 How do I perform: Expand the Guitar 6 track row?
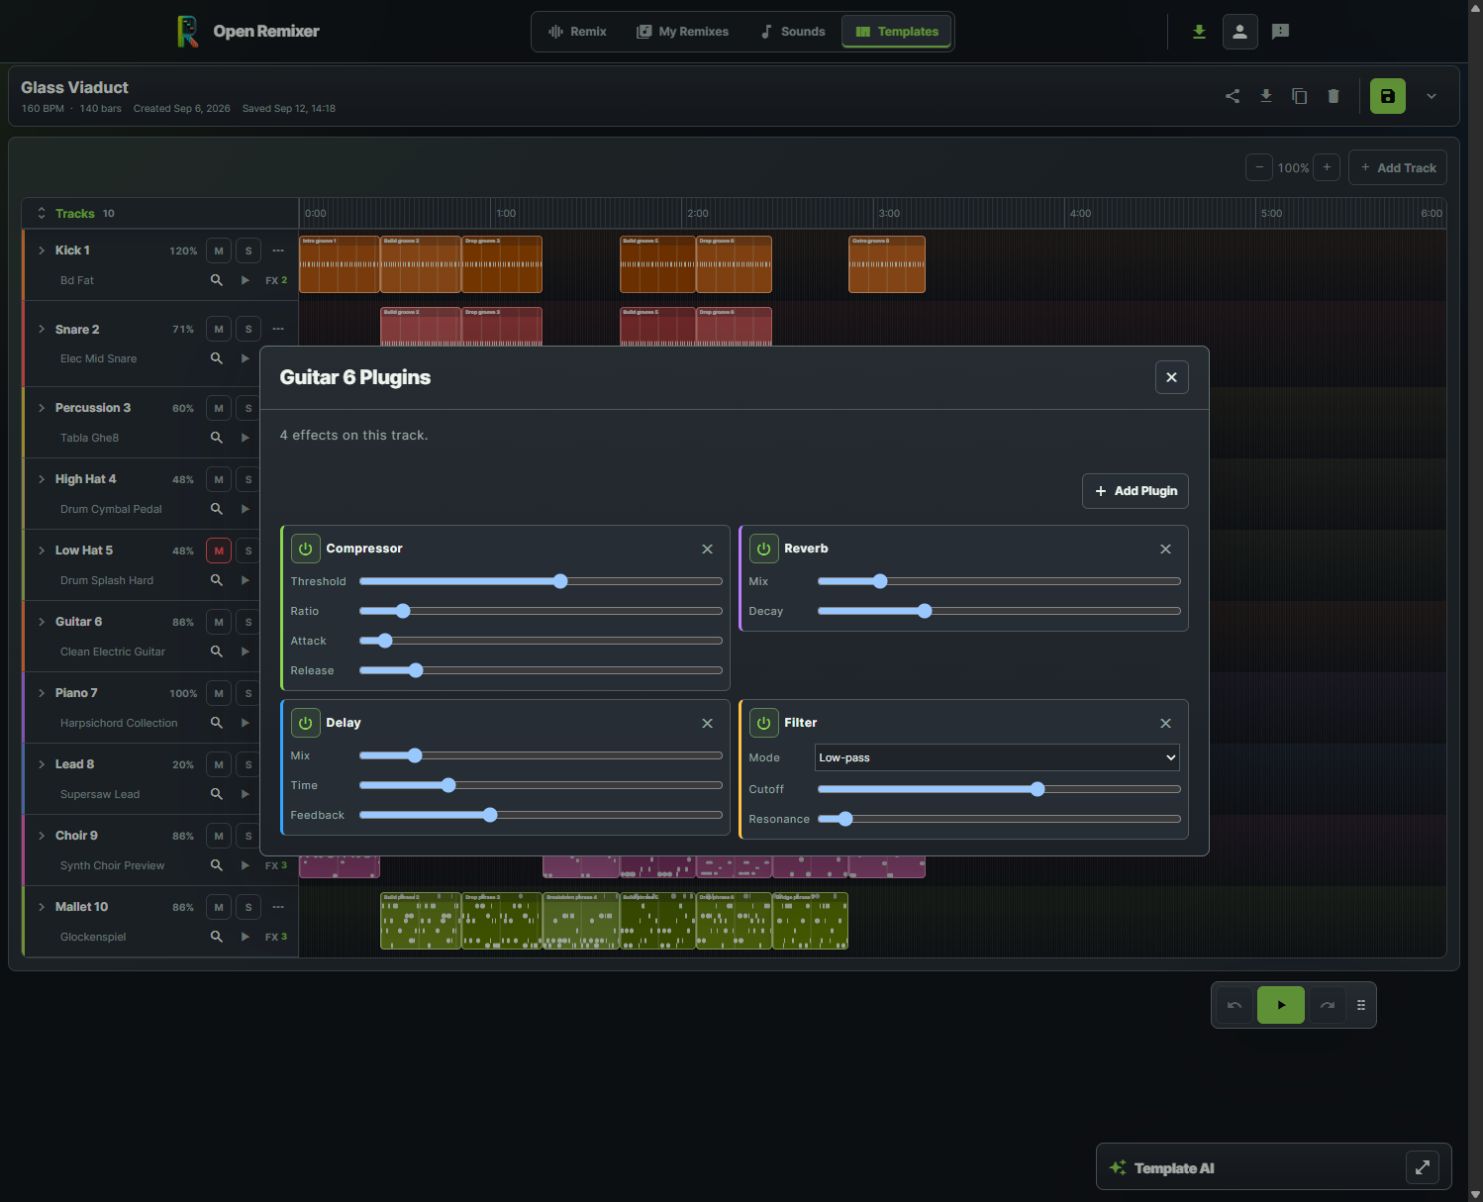point(41,622)
